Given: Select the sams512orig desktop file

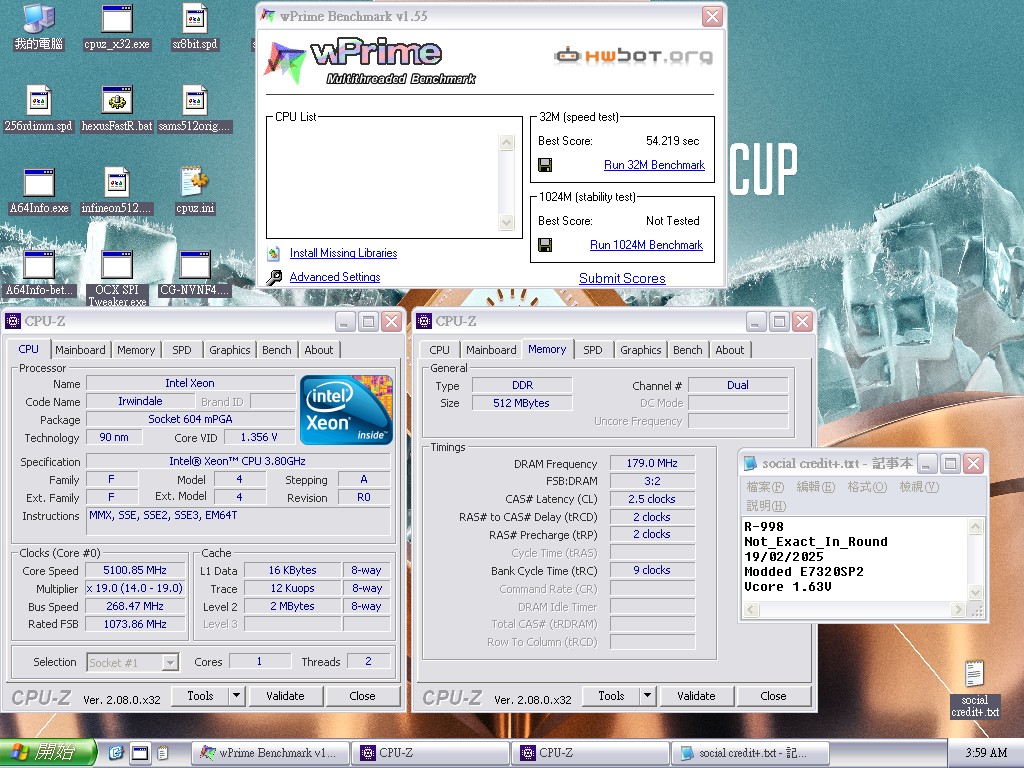Looking at the screenshot, I should tap(195, 109).
